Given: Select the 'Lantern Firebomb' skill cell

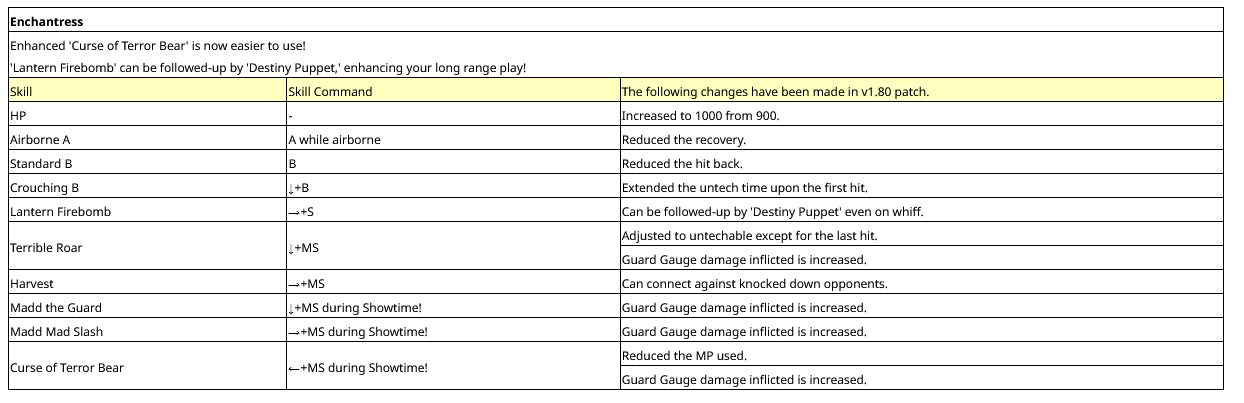Looking at the screenshot, I should tap(147, 211).
